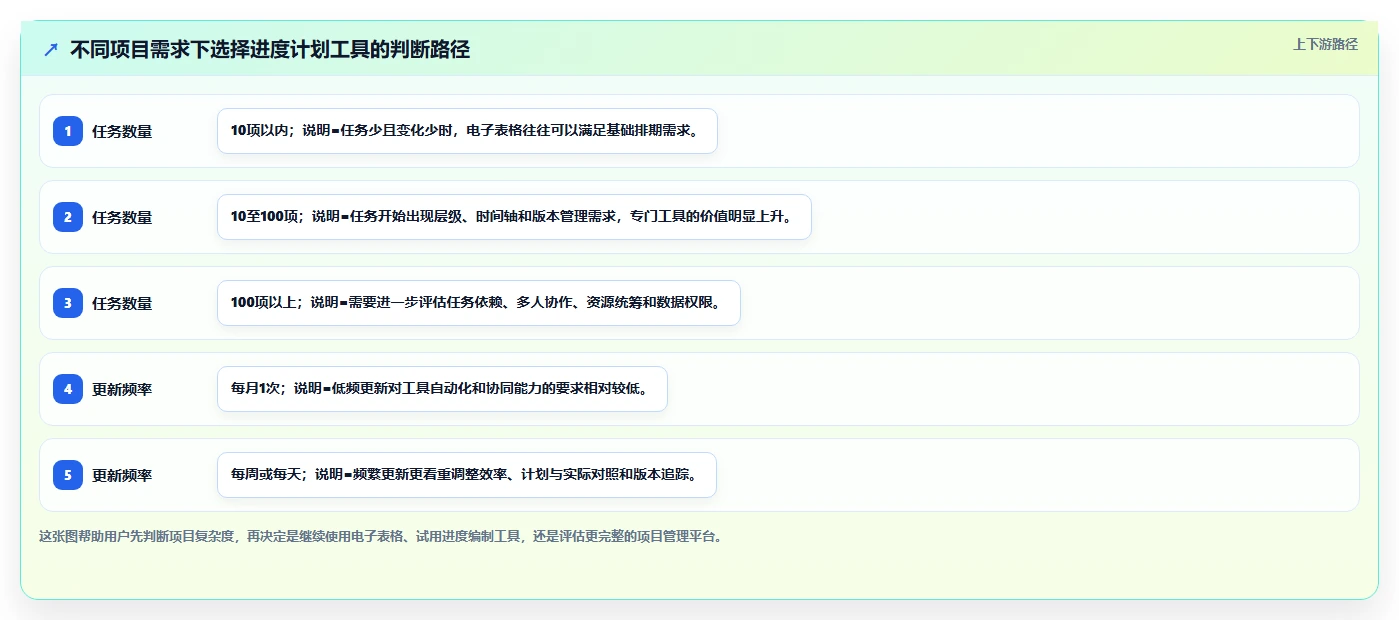Image resolution: width=1399 pixels, height=620 pixels.
Task: Click the 任务数量 label in step 1
Action: [122, 131]
